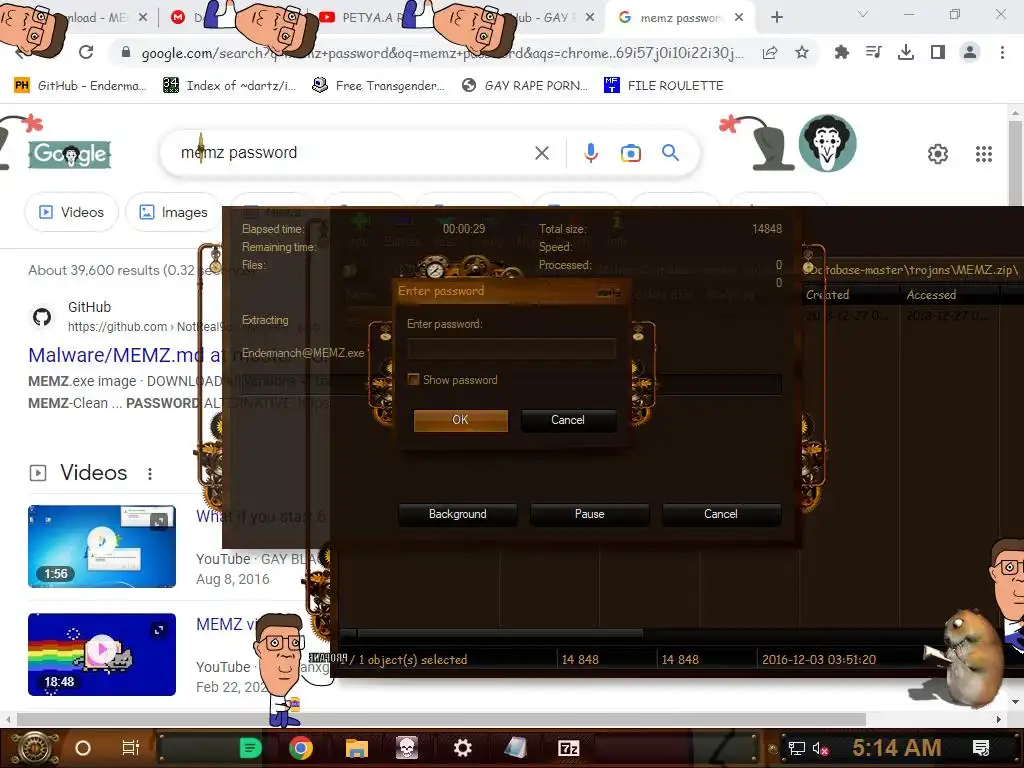This screenshot has width=1024, height=768.
Task: Sort by Accessed column in 7-Zip
Action: [950, 295]
